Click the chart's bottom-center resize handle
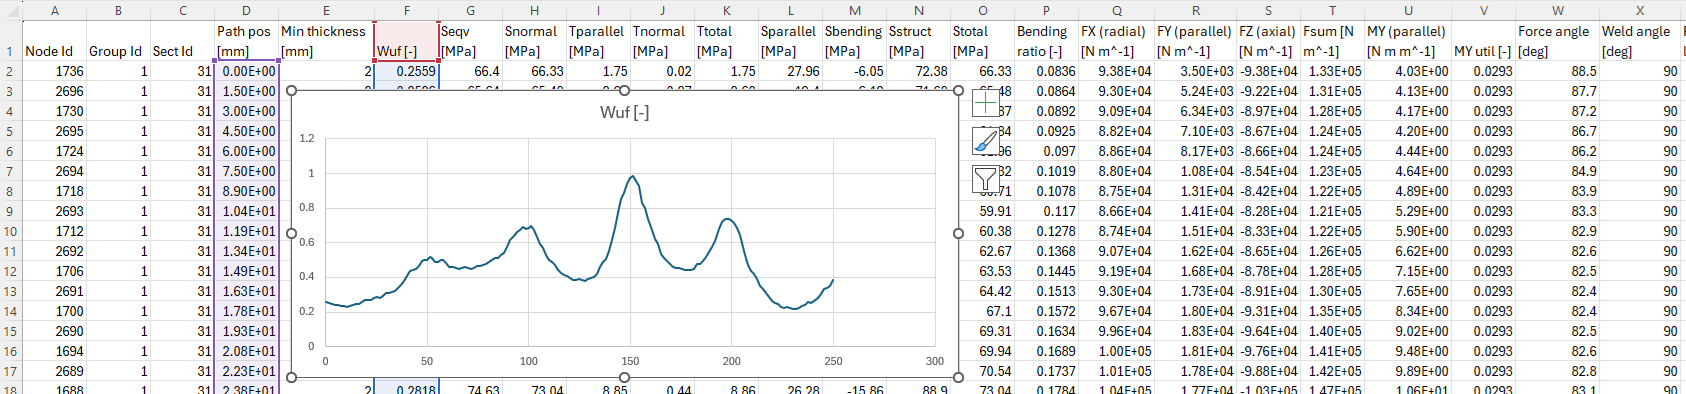The image size is (1686, 394). (625, 377)
